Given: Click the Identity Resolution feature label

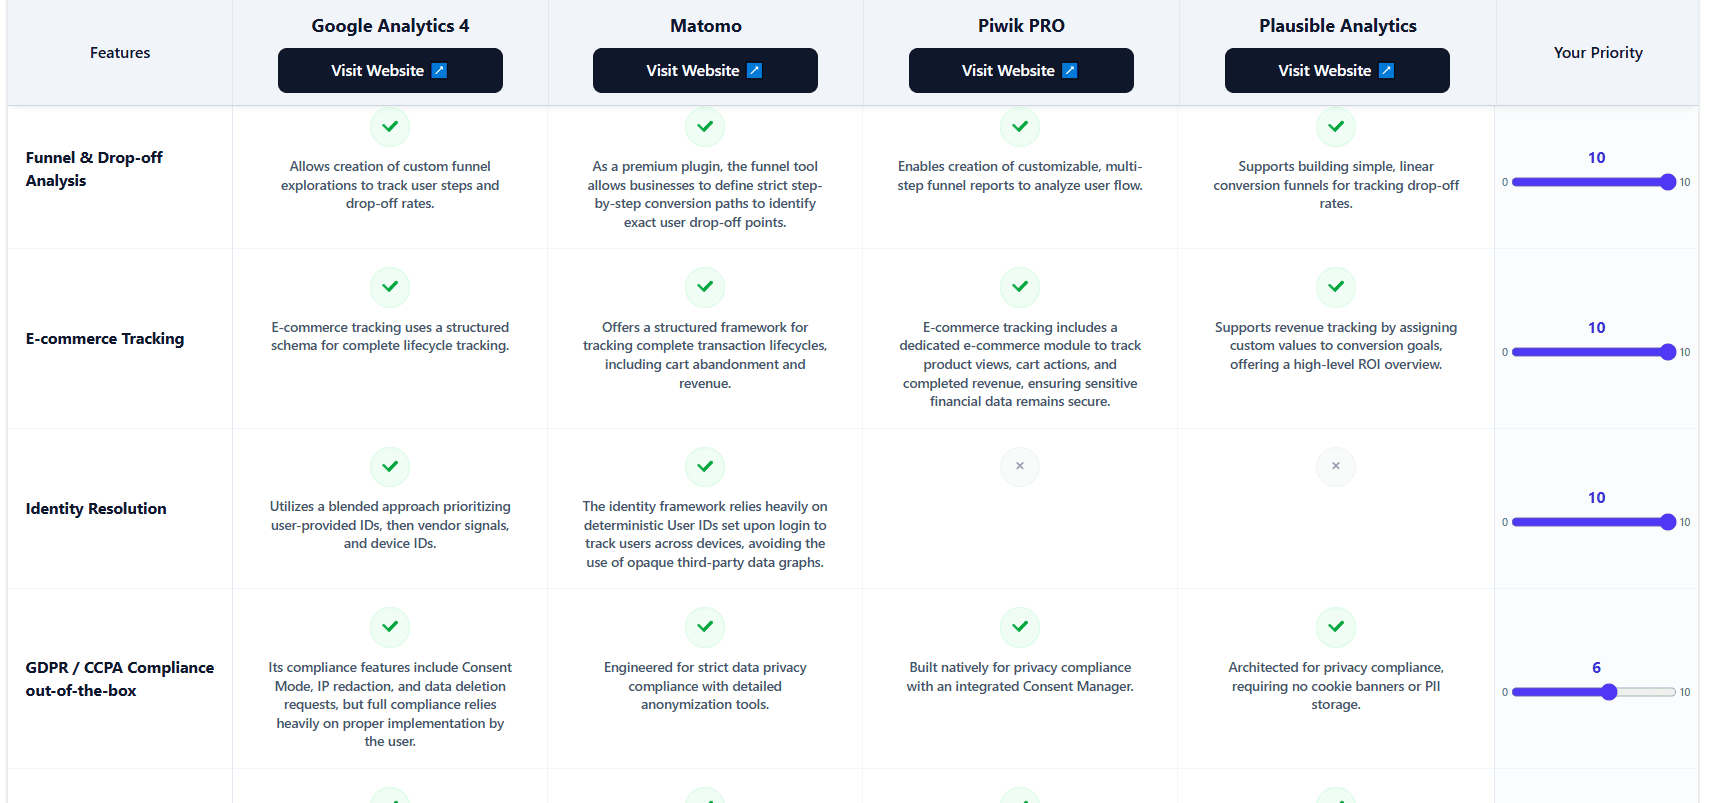Looking at the screenshot, I should click(x=96, y=509).
